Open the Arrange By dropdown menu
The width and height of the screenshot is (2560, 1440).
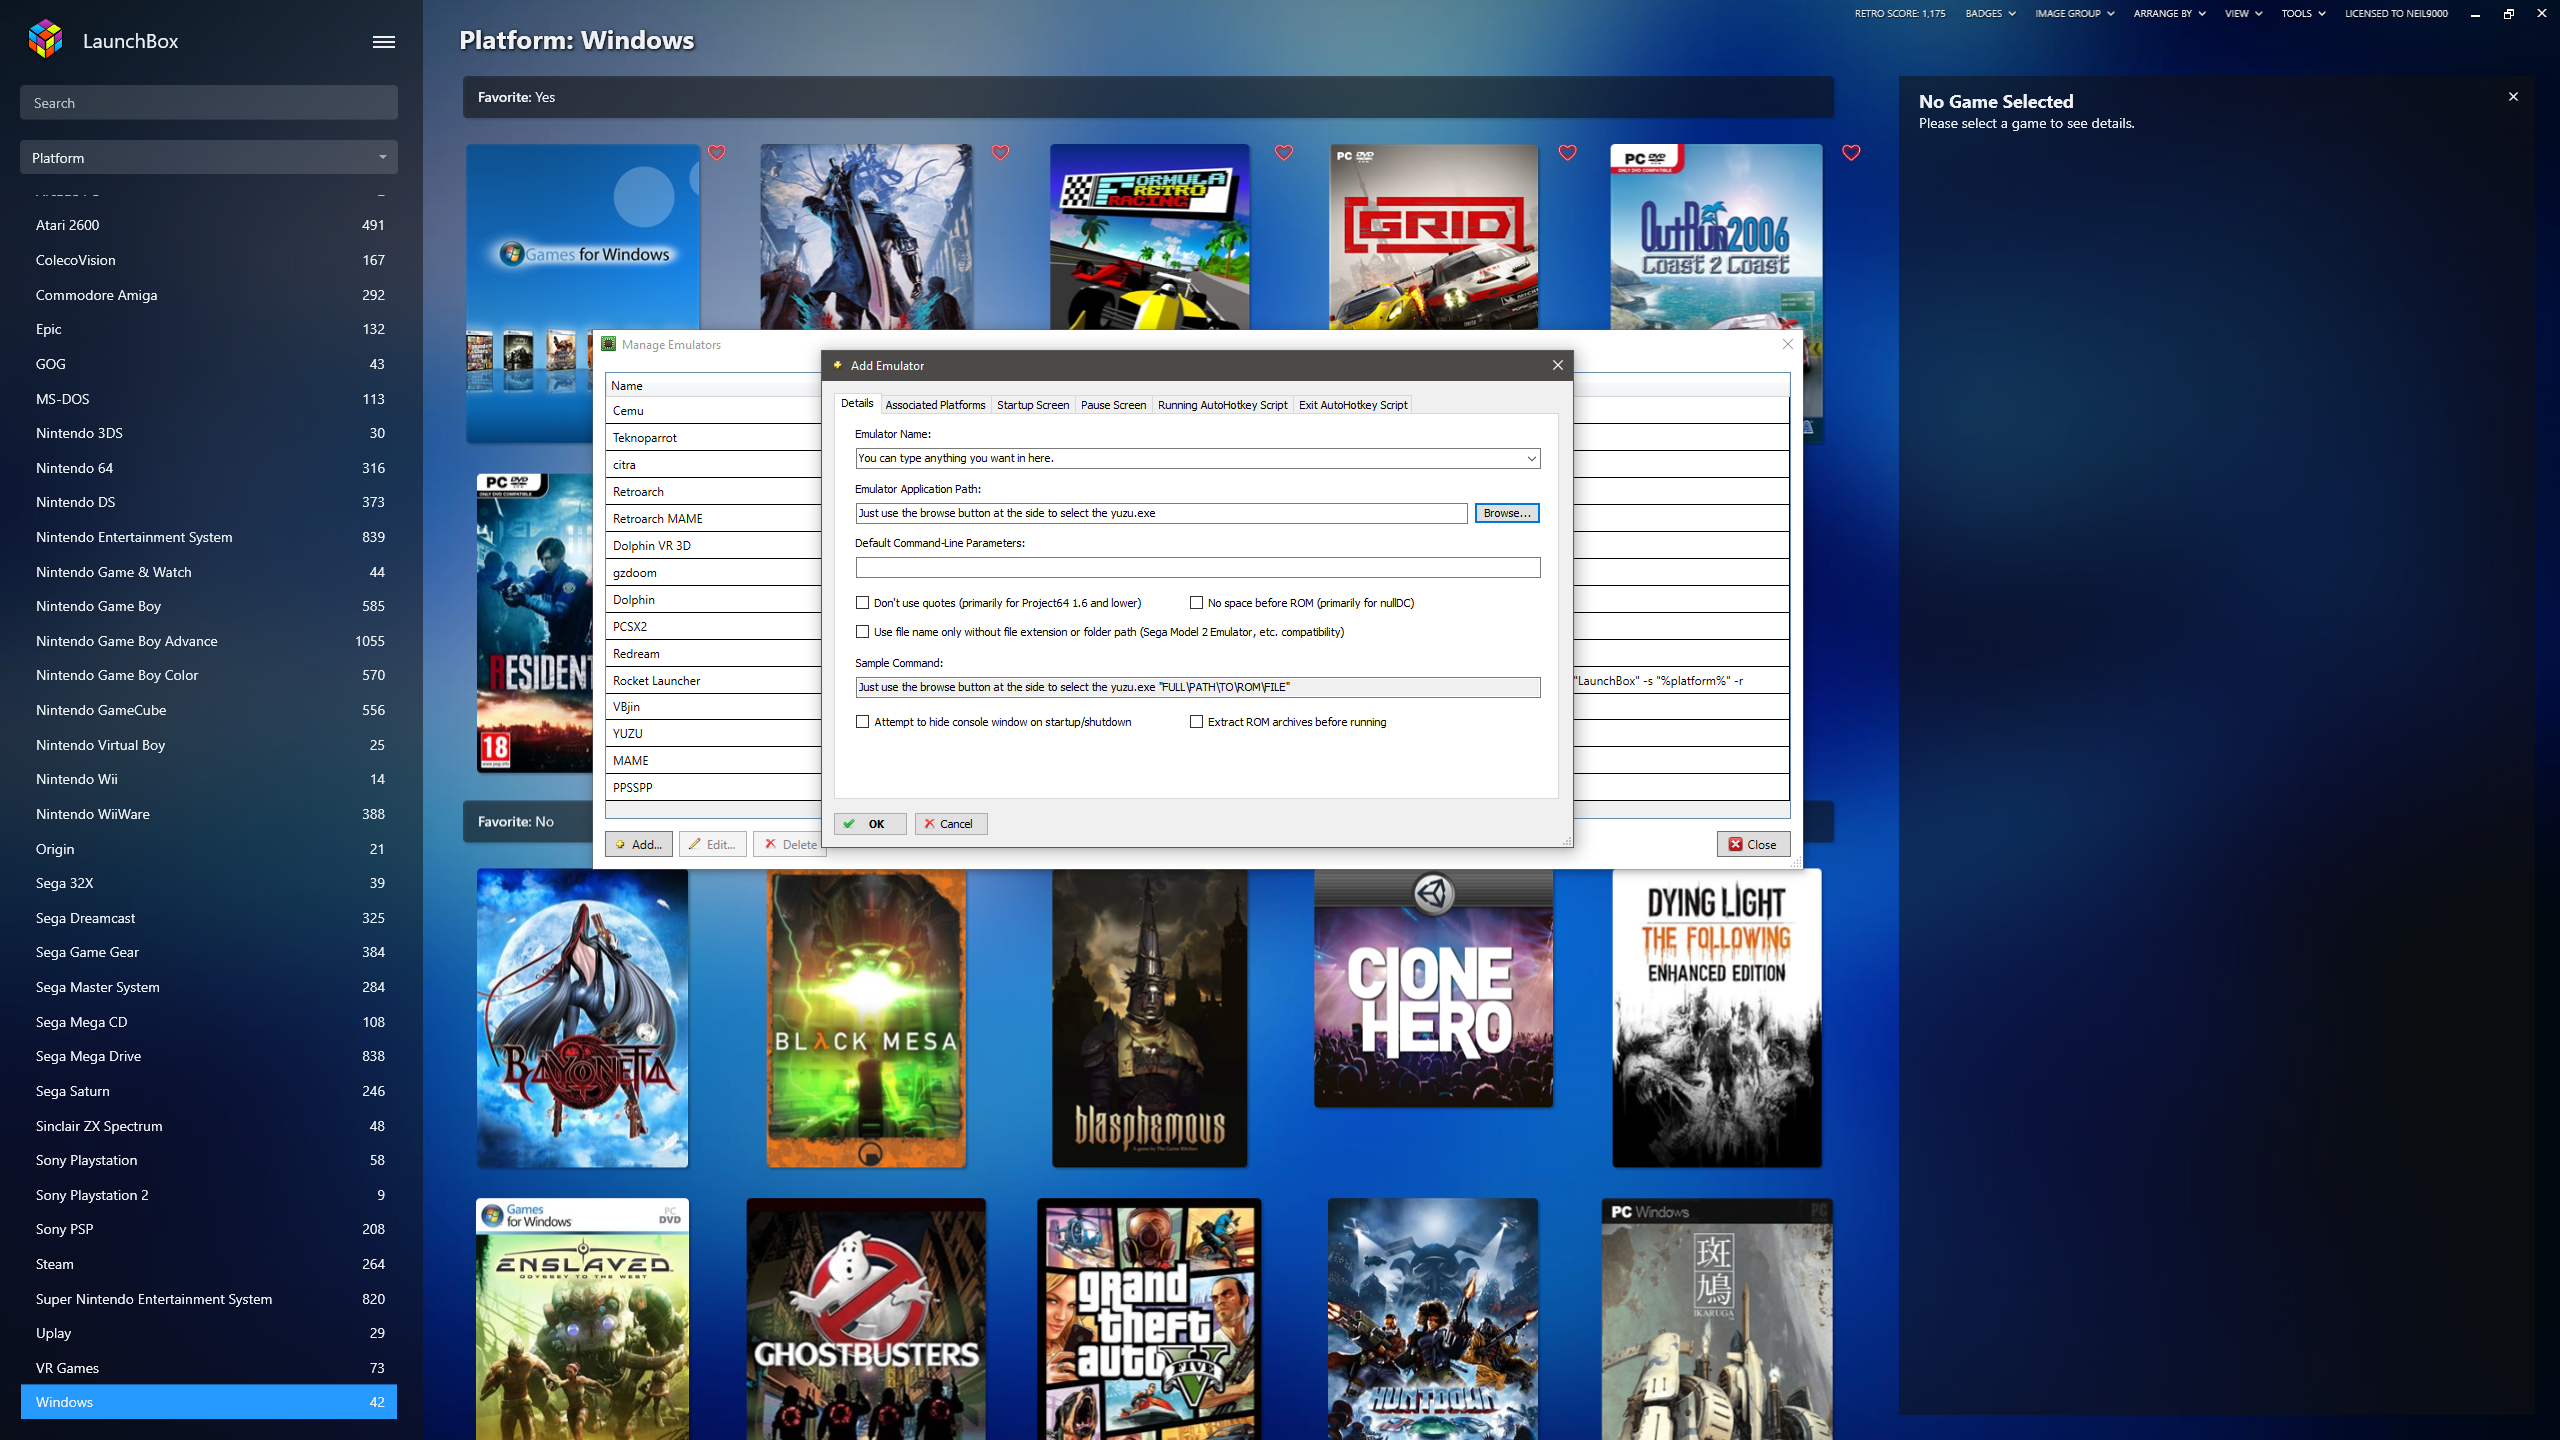click(2169, 14)
